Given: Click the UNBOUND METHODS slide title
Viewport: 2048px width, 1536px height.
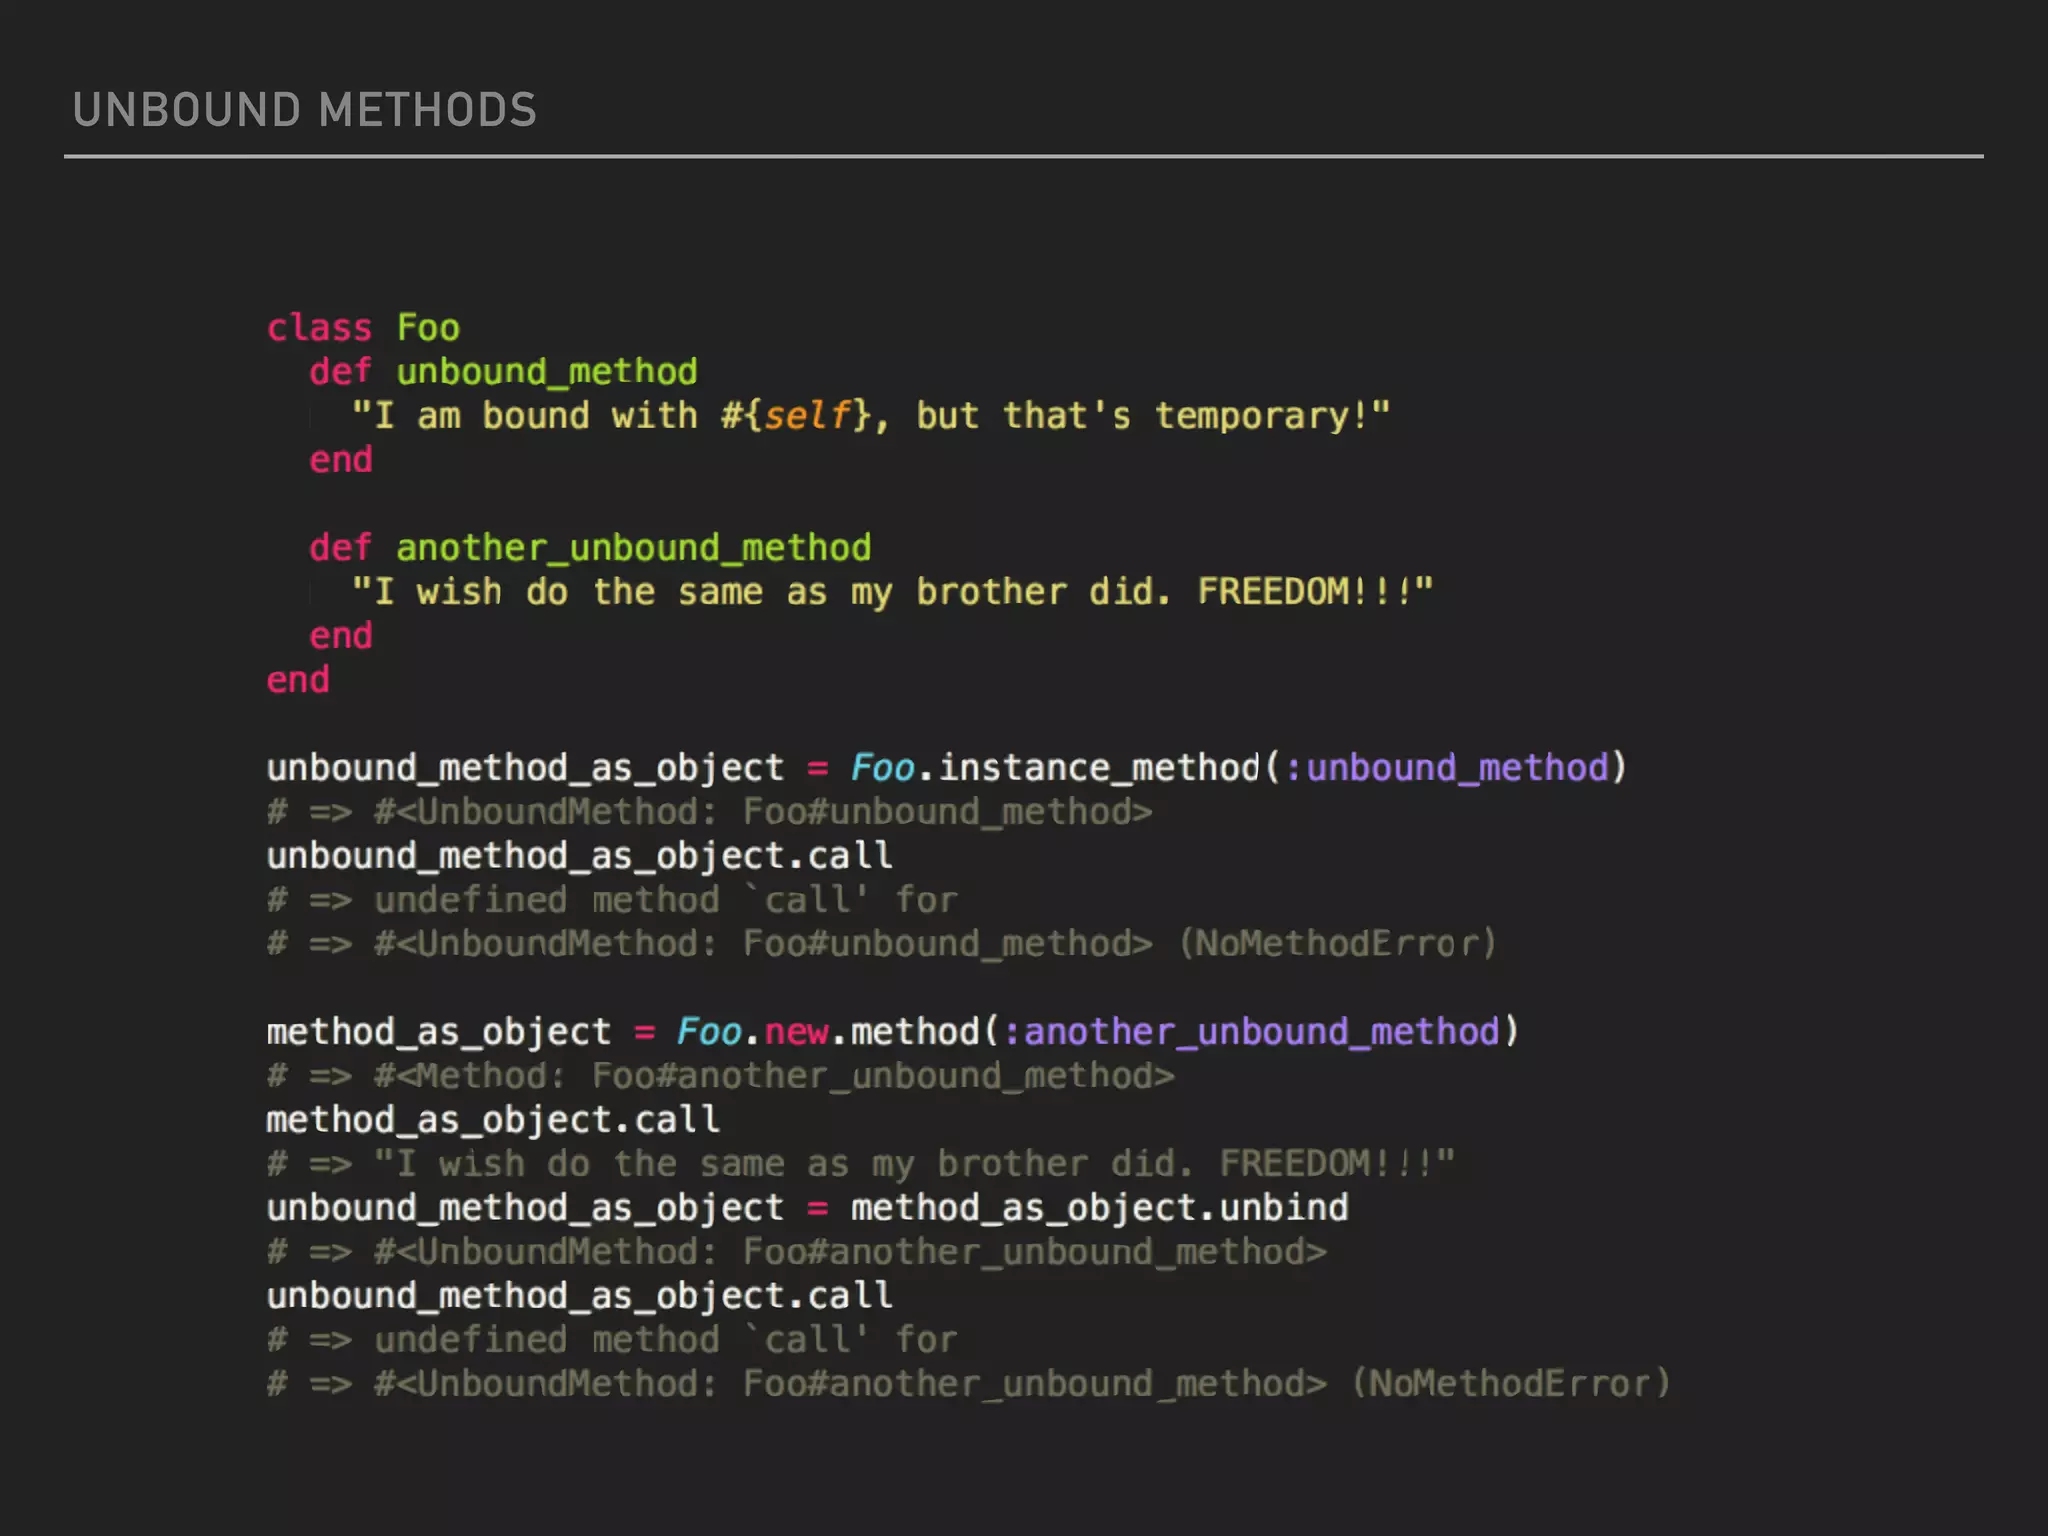Looking at the screenshot, I should click(x=304, y=110).
